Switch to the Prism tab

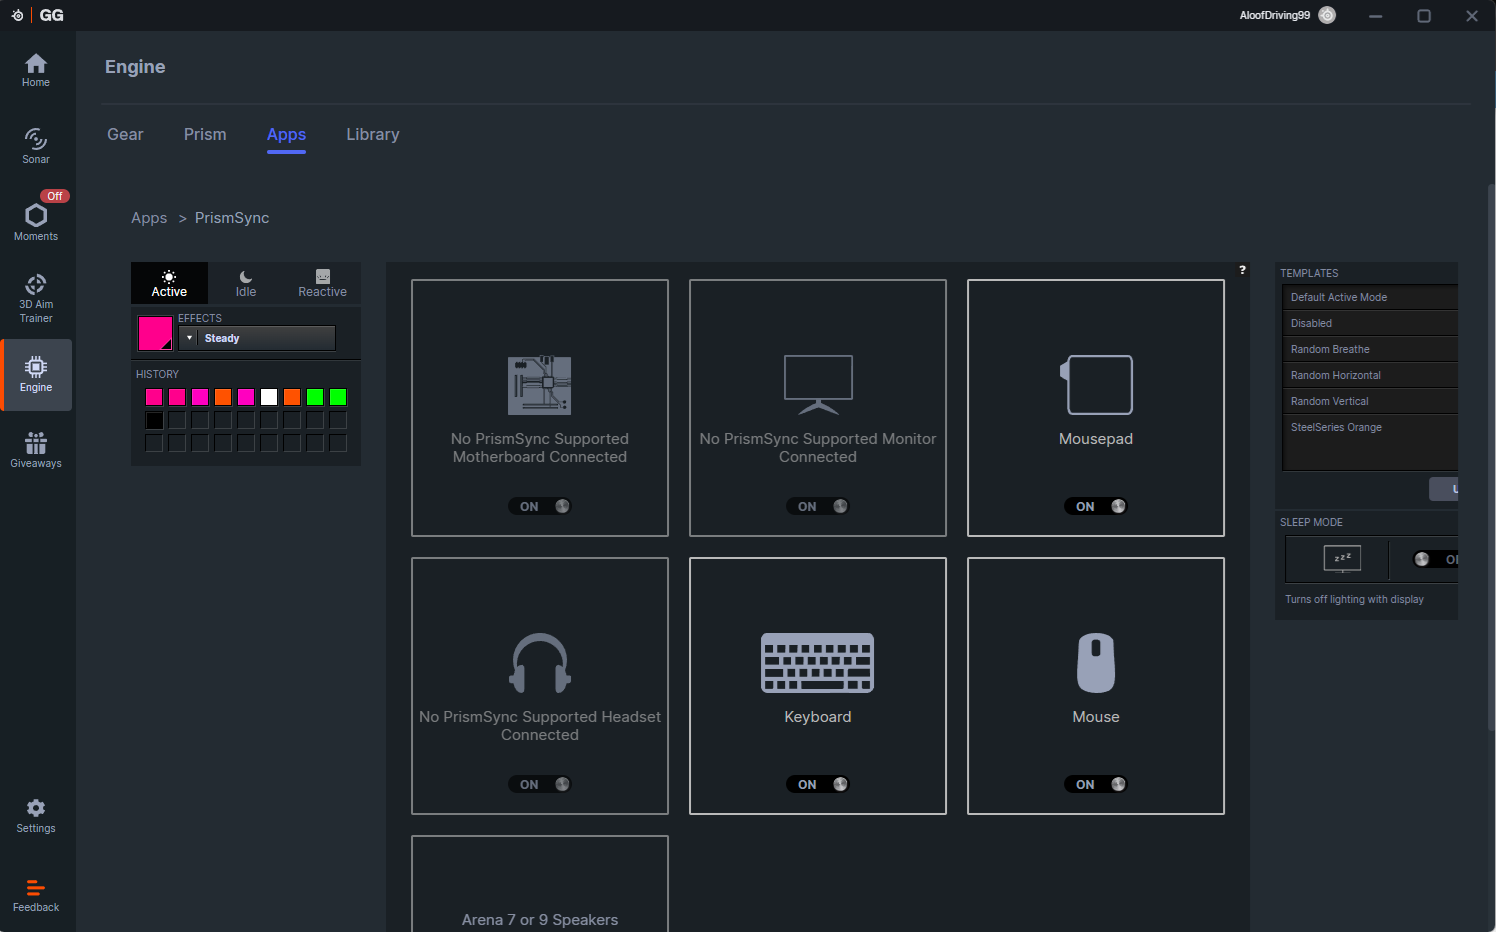[x=205, y=134]
